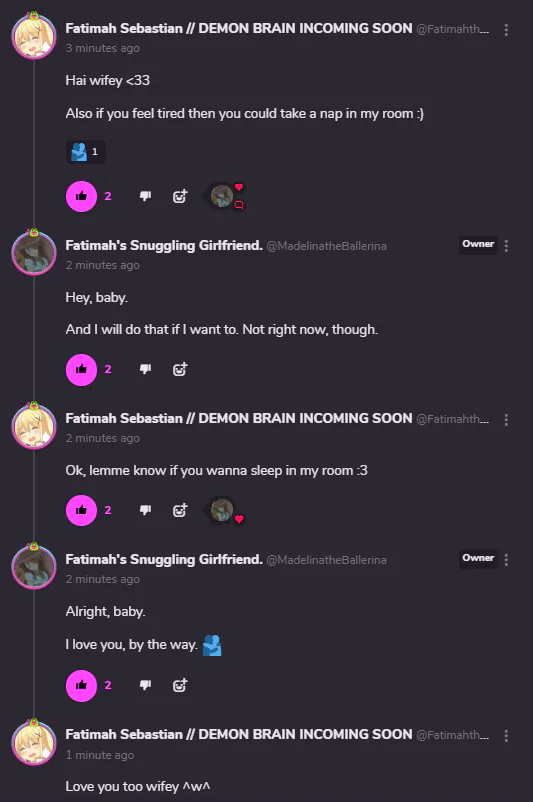Toggle the hugging emoji reaction counter
This screenshot has width=533, height=802.
click(x=85, y=152)
